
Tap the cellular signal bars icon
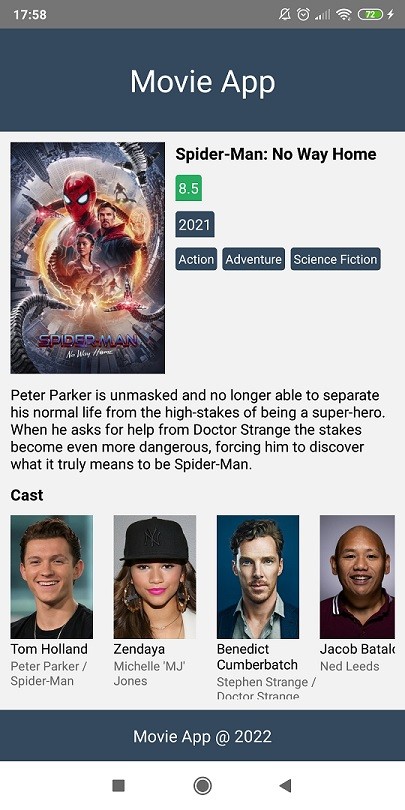[x=322, y=15]
